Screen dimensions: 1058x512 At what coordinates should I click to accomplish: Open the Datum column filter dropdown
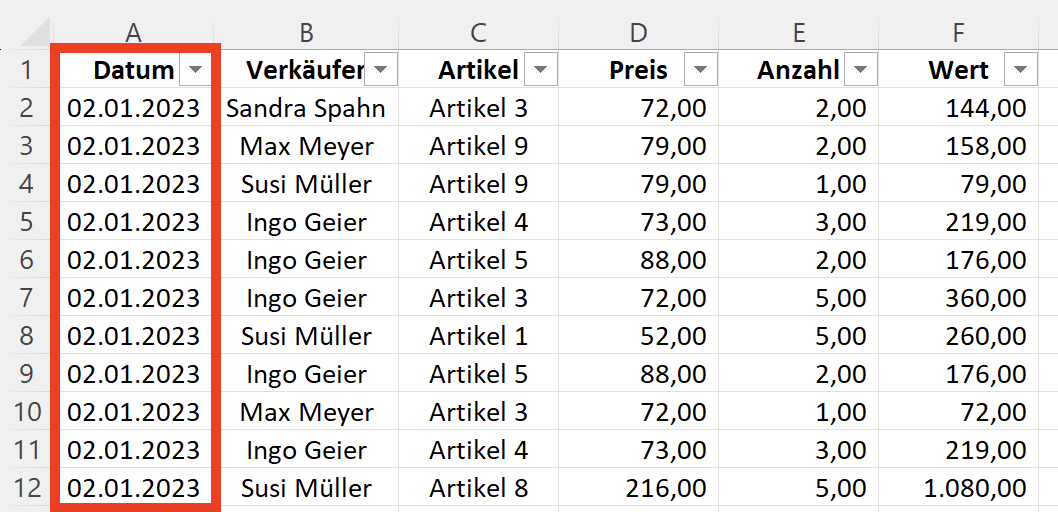(195, 69)
